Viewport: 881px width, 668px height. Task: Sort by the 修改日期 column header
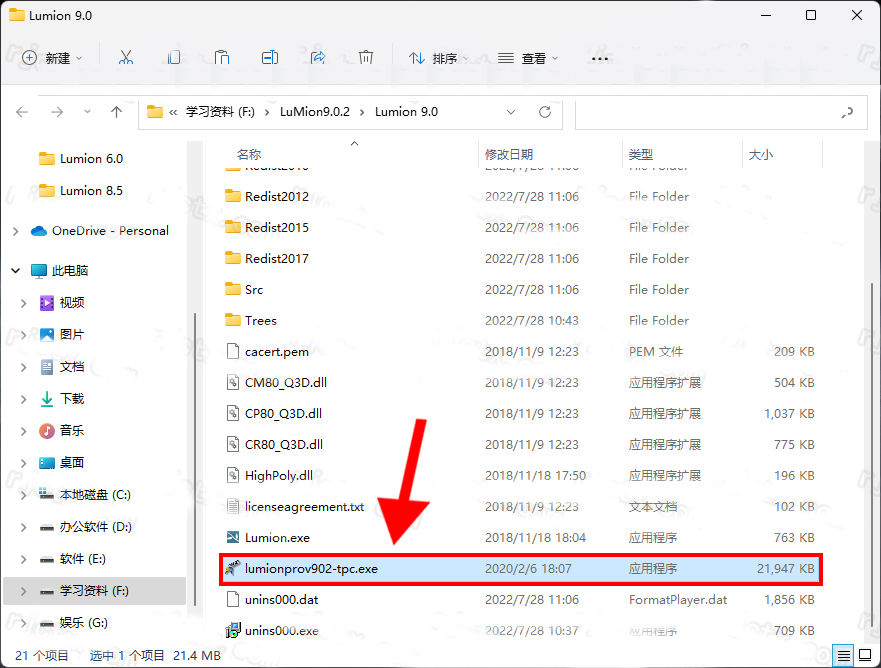click(x=509, y=154)
